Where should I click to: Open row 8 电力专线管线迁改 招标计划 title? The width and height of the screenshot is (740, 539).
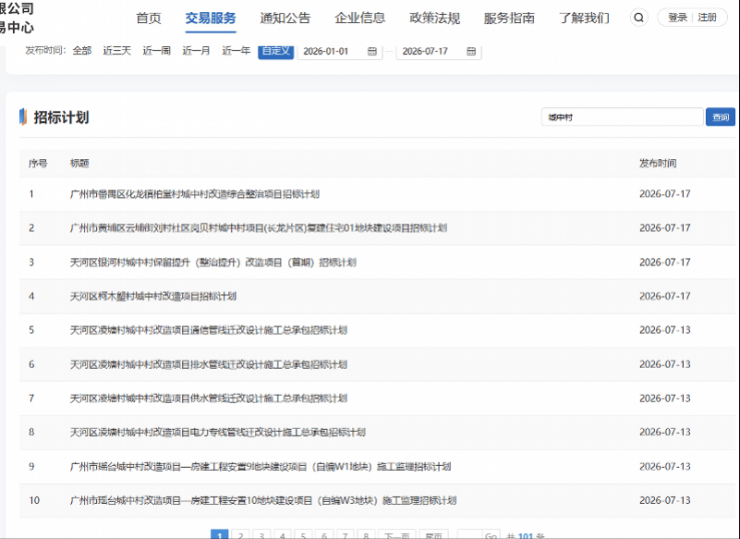(x=218, y=432)
